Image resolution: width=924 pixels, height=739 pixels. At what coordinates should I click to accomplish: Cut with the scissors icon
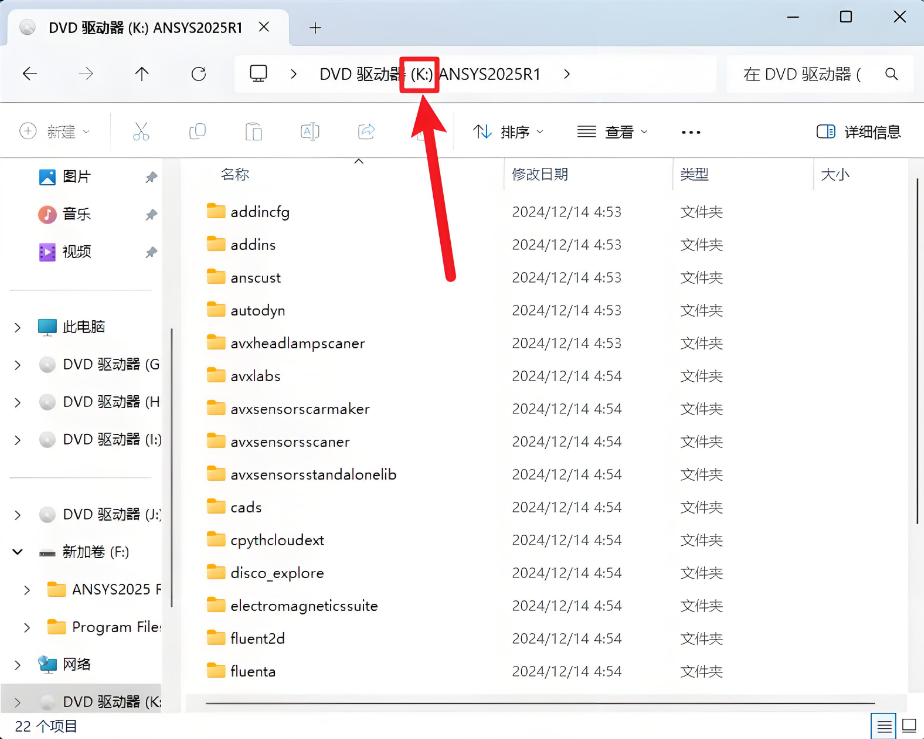[141, 131]
